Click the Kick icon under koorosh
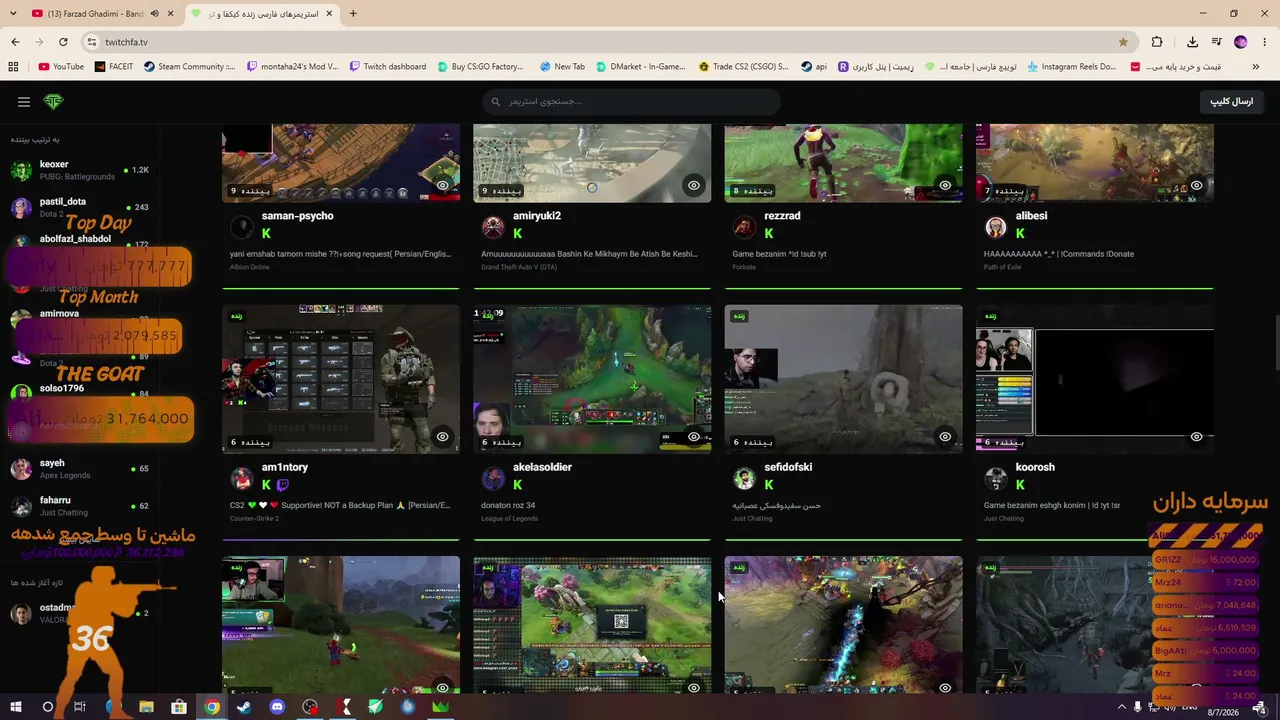 click(x=1020, y=484)
